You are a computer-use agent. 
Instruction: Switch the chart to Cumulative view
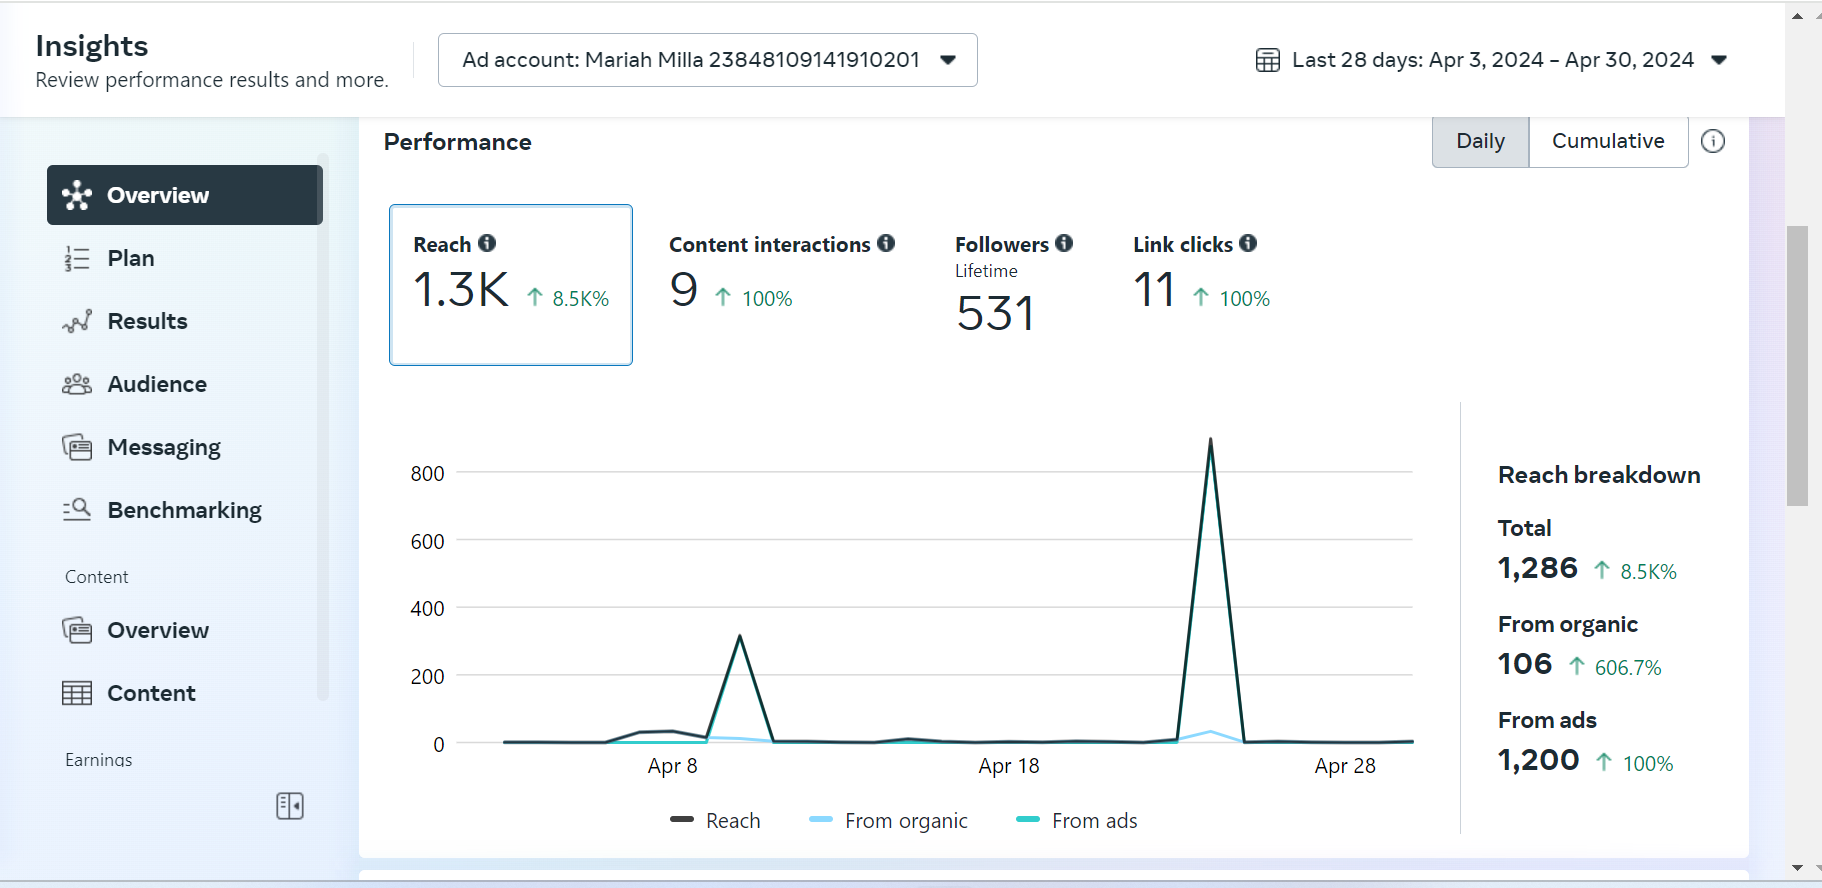(x=1608, y=141)
